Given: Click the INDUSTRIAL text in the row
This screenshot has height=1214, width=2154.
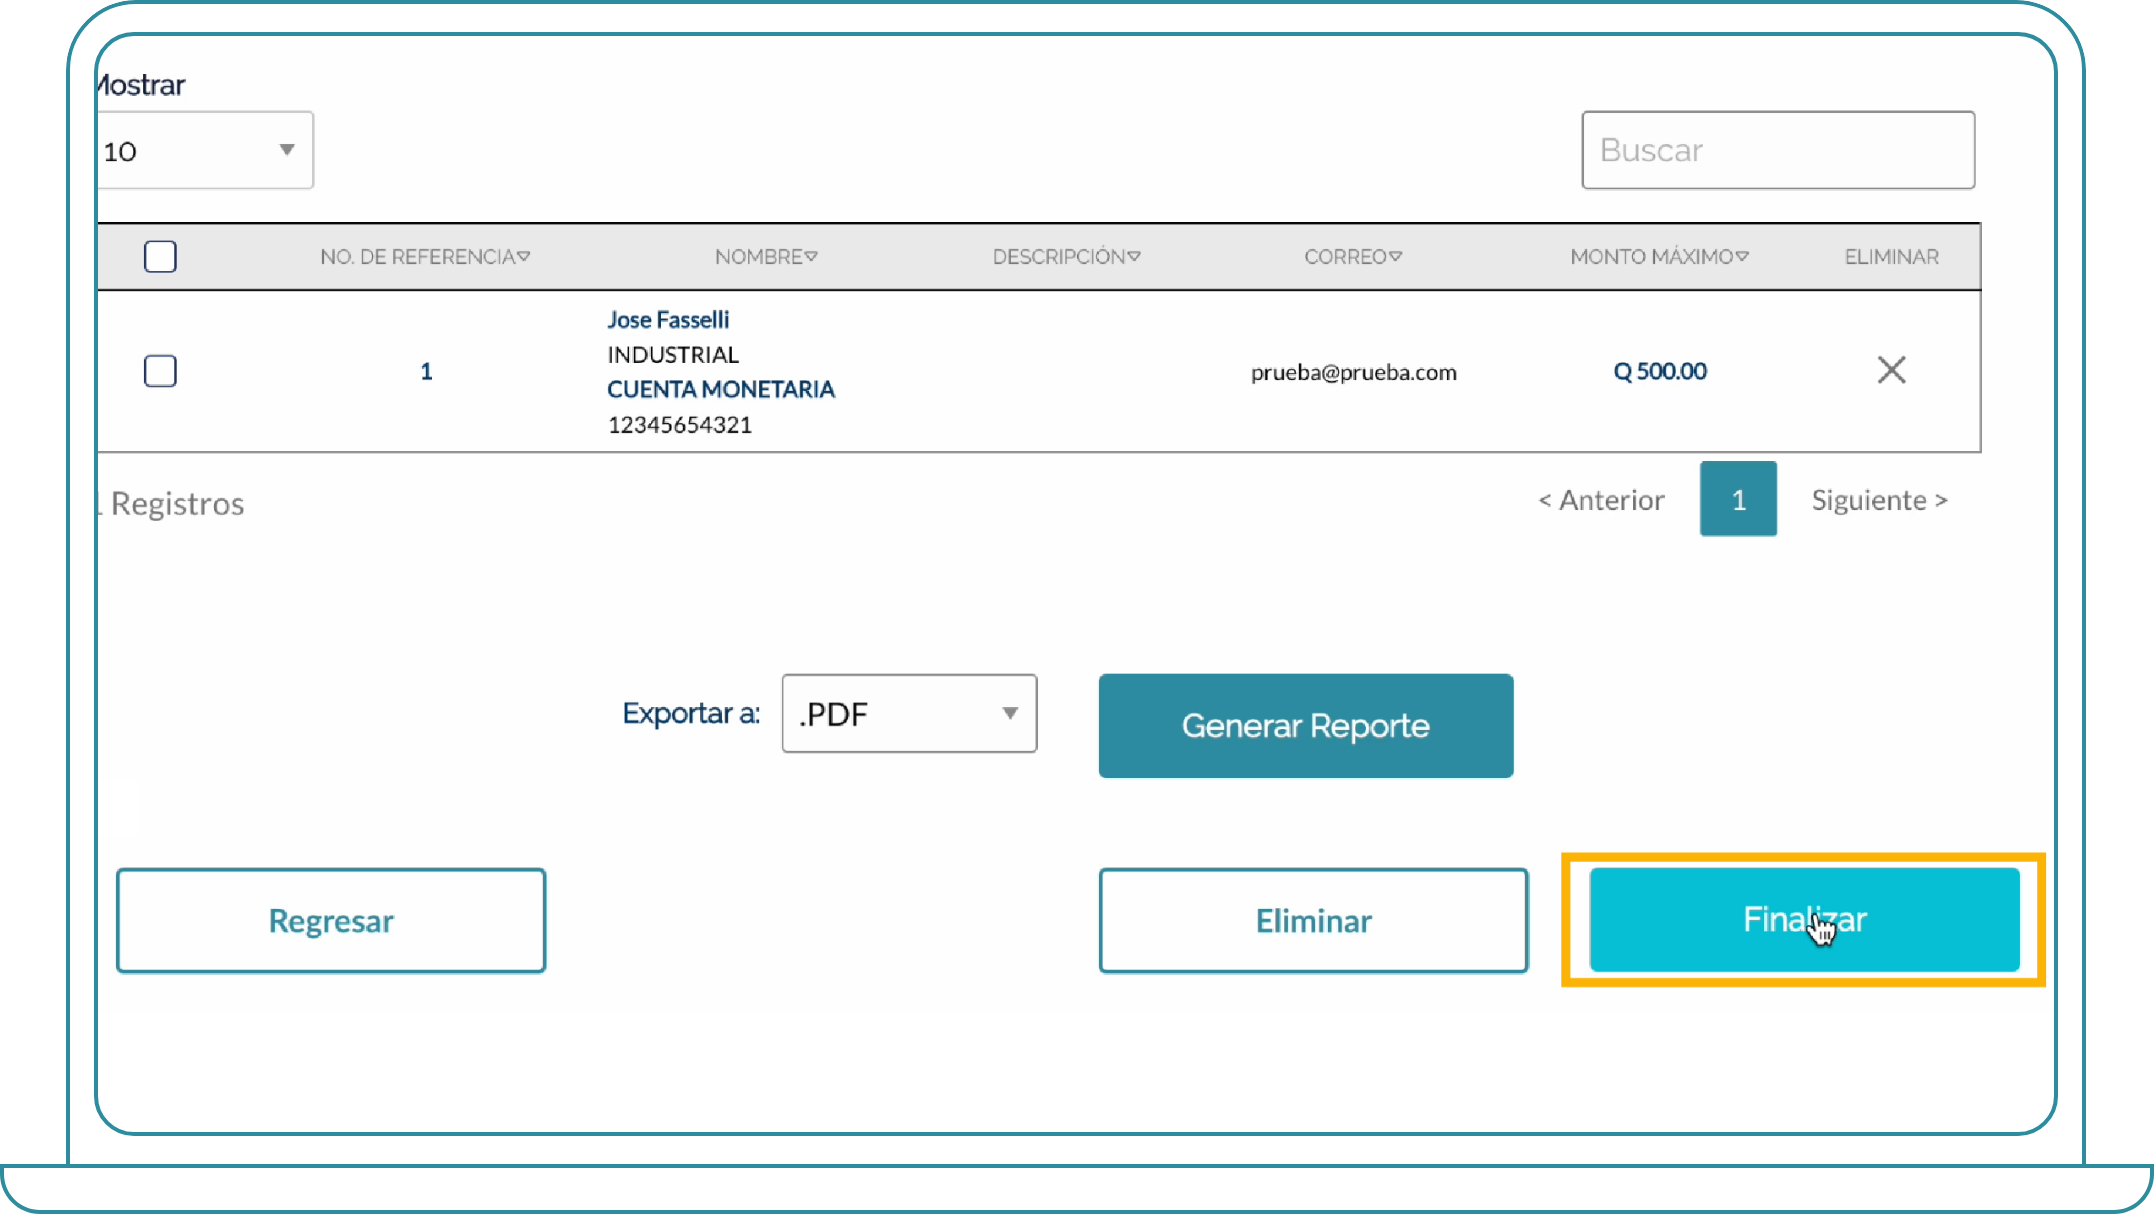Looking at the screenshot, I should click(673, 355).
